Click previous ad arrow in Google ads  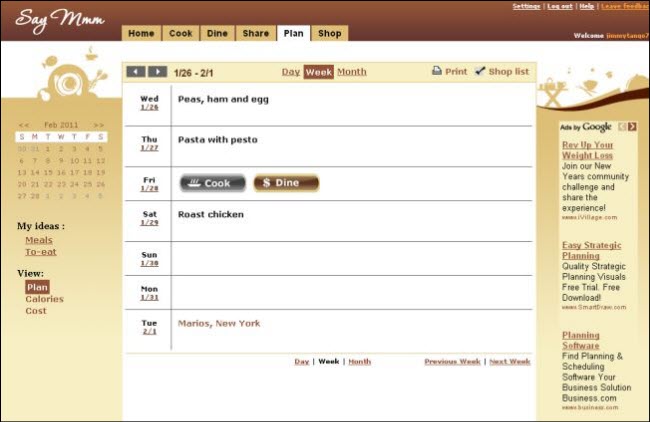[622, 127]
